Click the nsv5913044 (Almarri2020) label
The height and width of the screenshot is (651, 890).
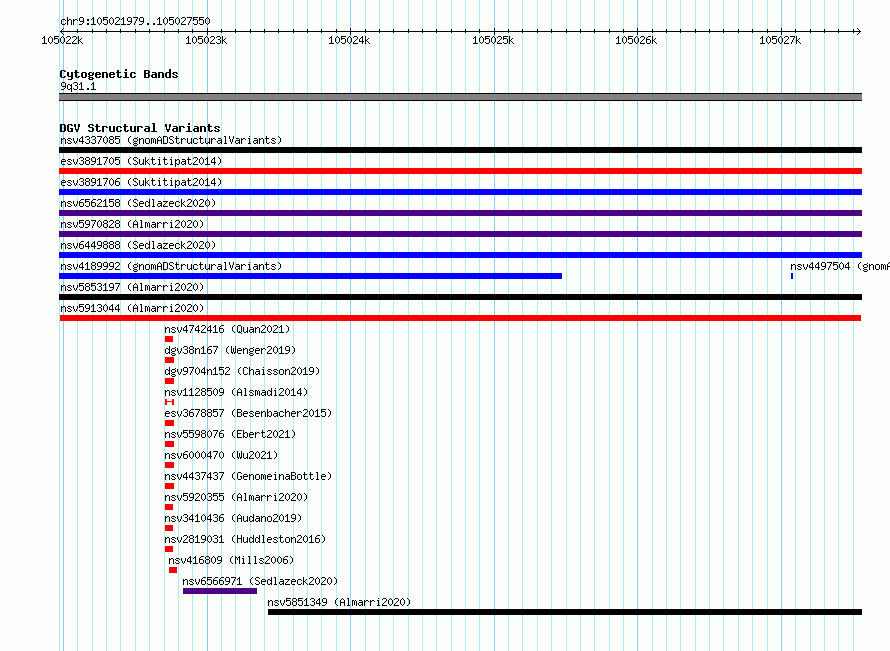[x=132, y=308]
